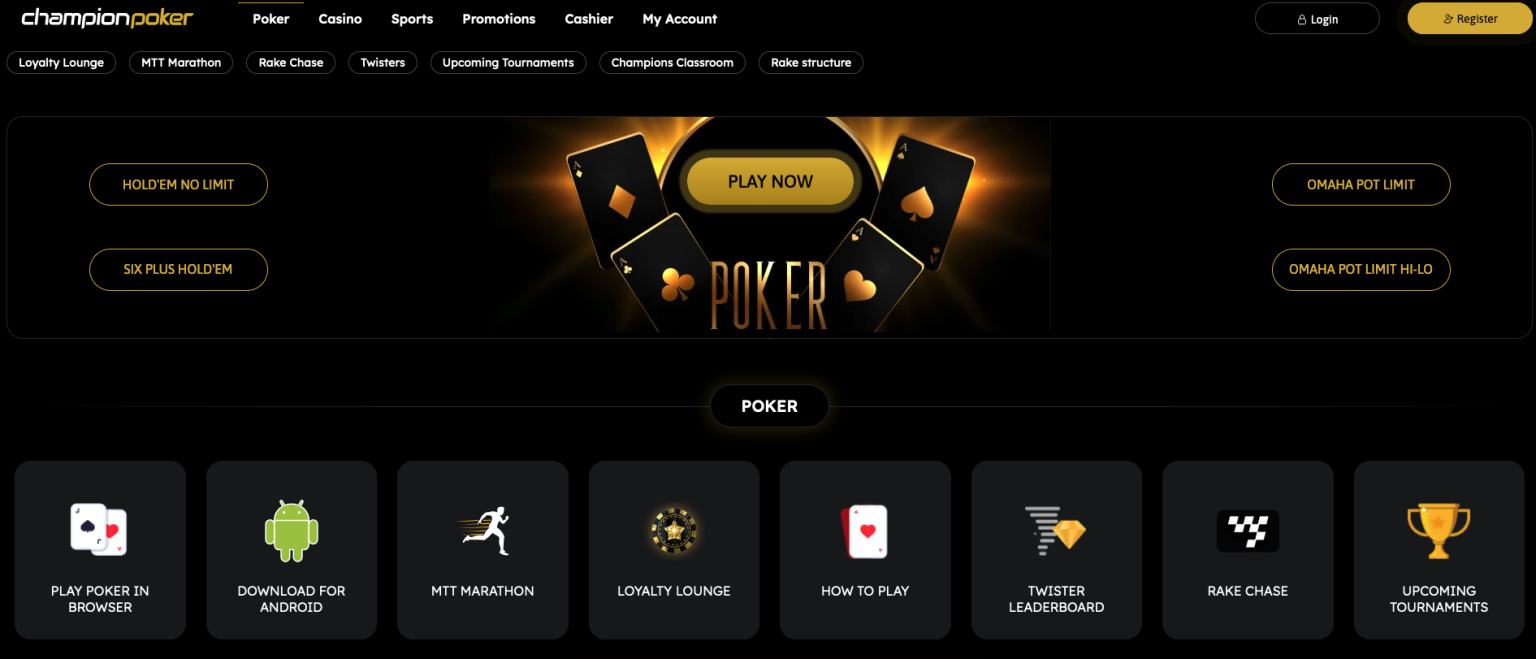Choose the HOLD'EM NO LIMIT button
This screenshot has height=659, width=1536.
(x=178, y=185)
